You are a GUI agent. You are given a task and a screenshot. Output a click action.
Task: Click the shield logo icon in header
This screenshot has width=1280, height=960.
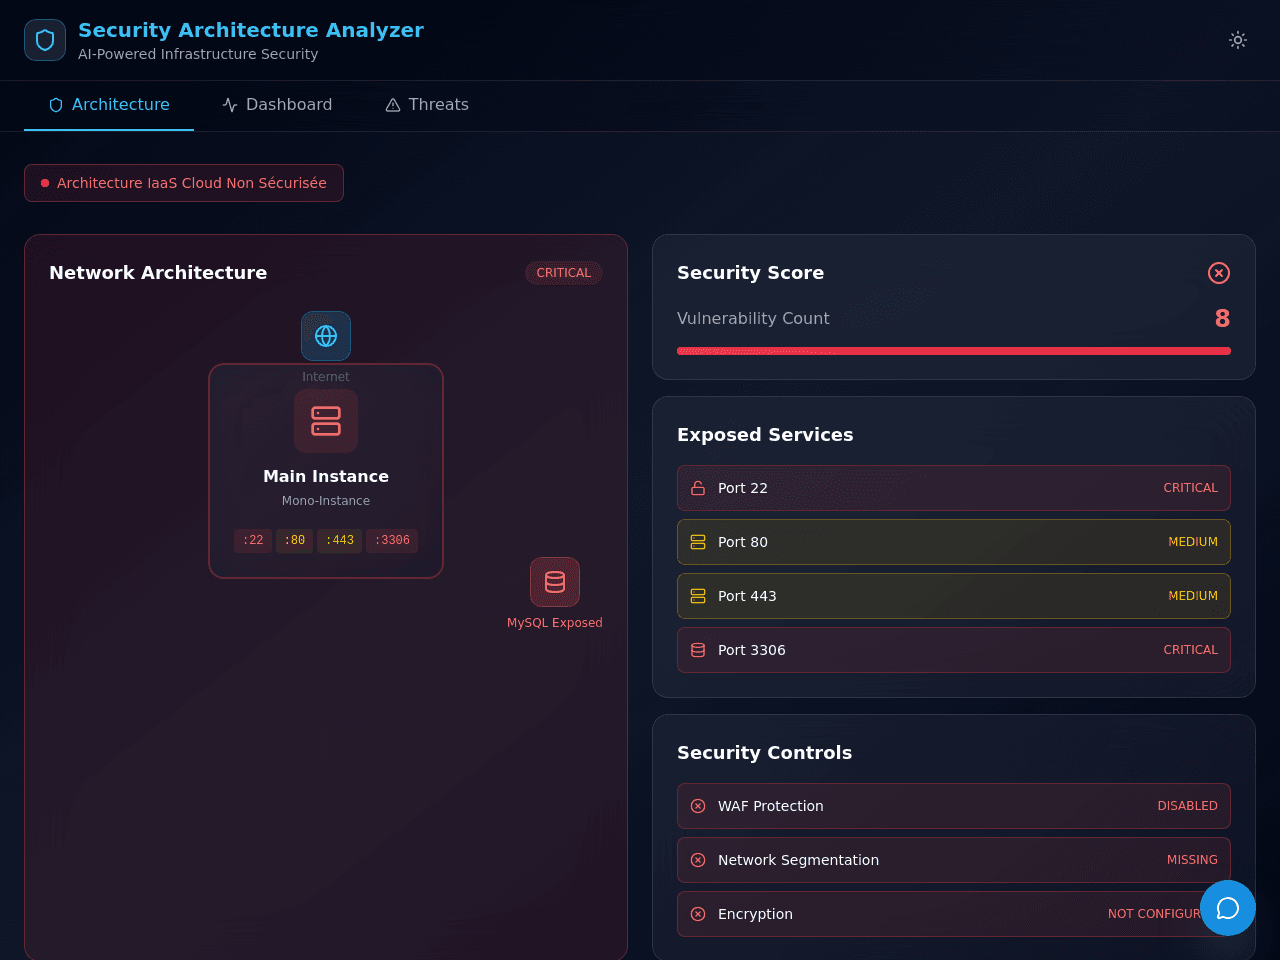click(x=45, y=40)
